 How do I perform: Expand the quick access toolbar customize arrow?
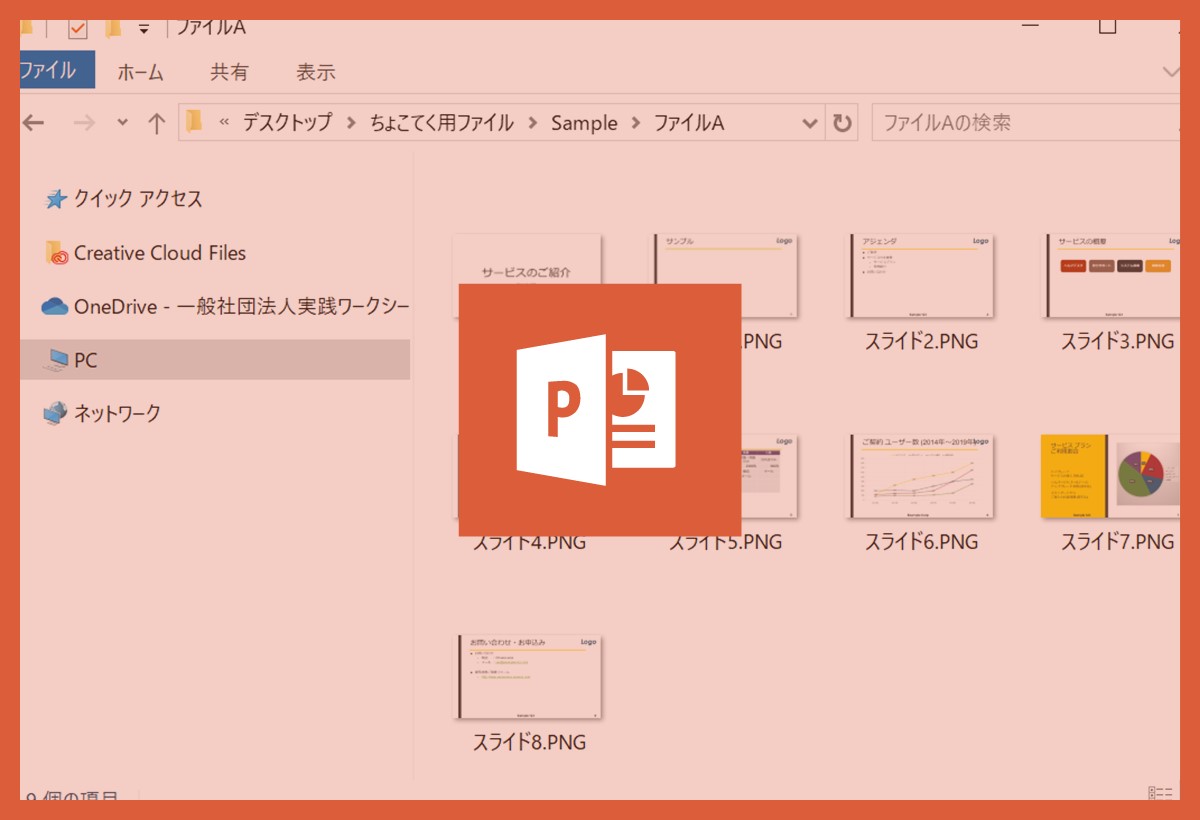[x=143, y=29]
